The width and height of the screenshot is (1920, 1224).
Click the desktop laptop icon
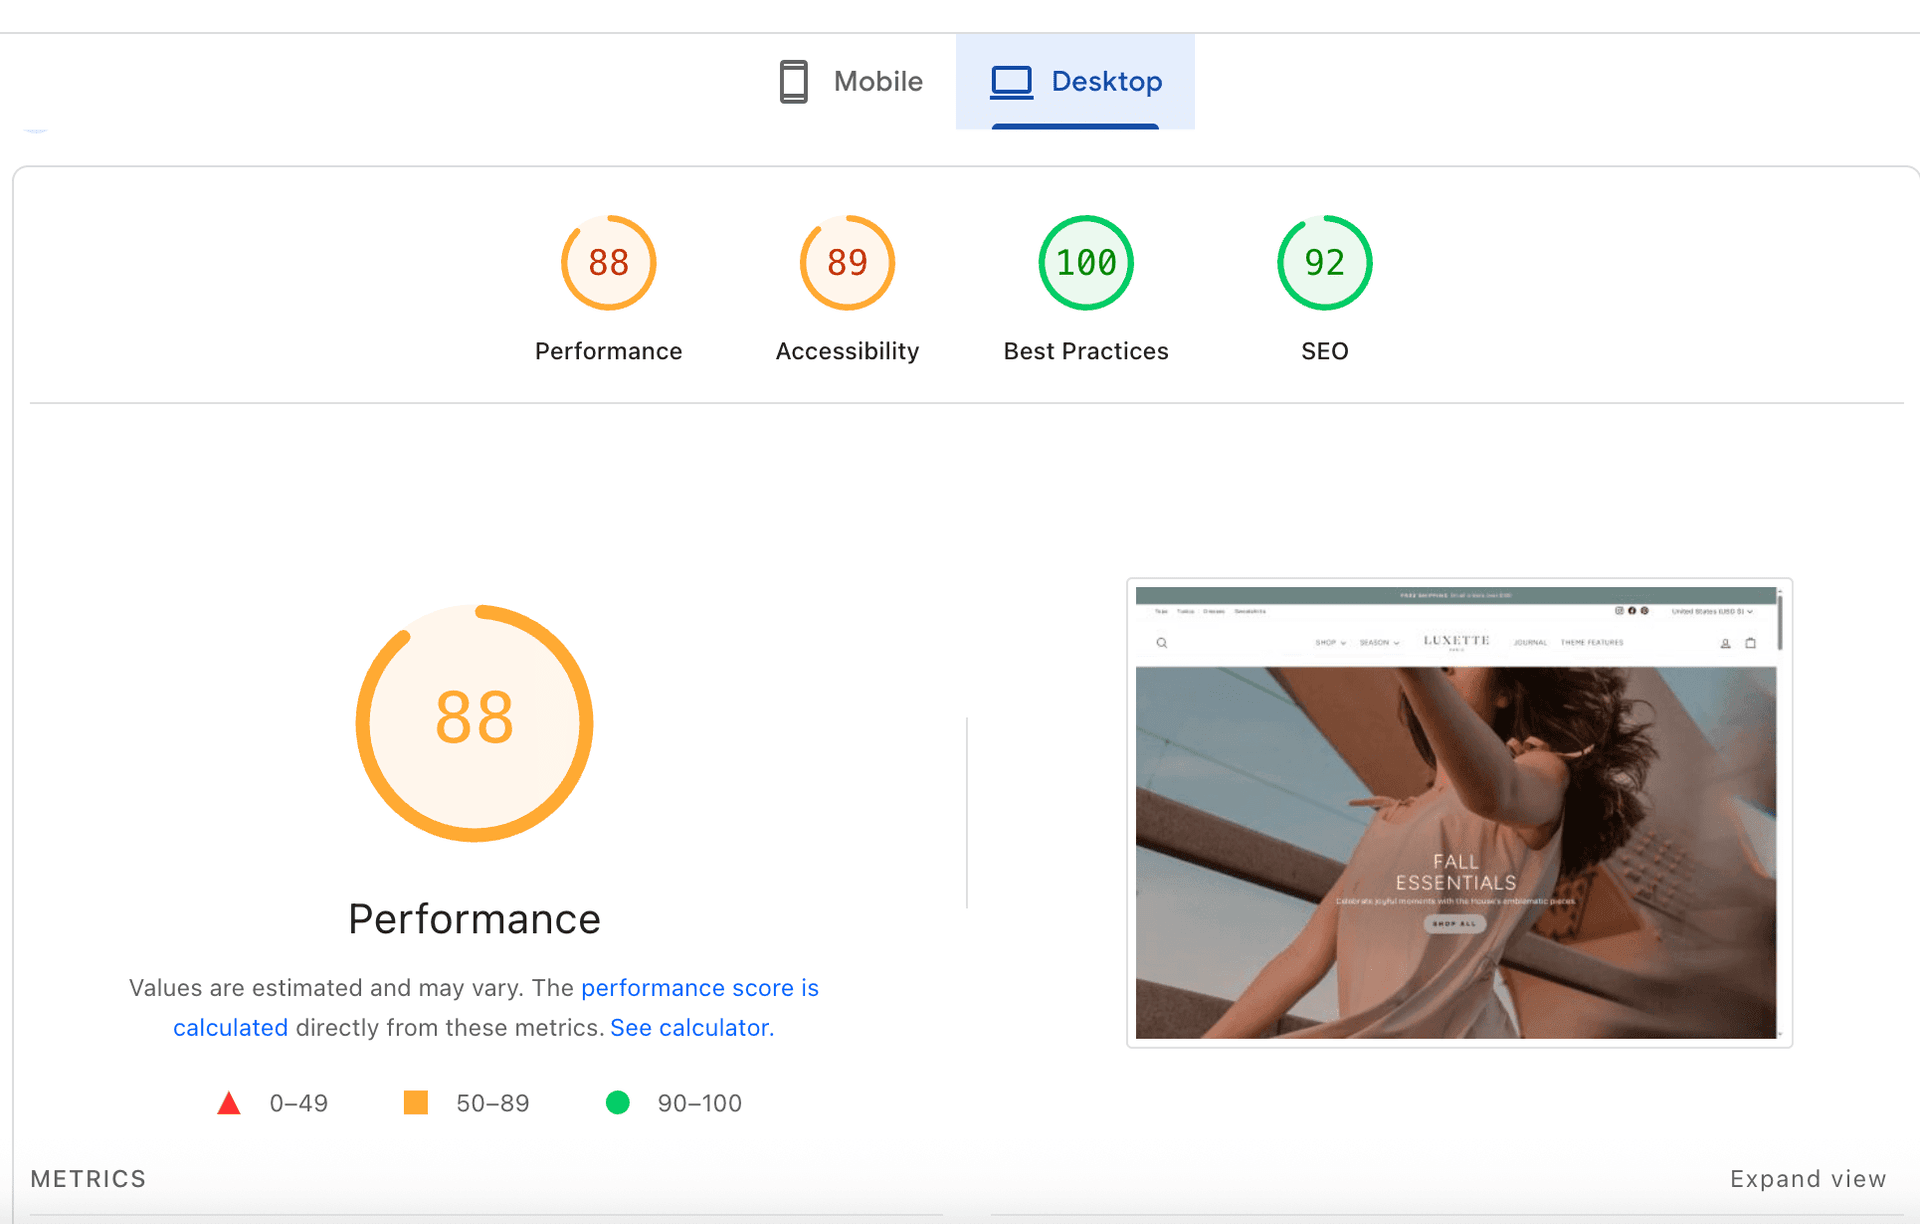coord(1011,82)
